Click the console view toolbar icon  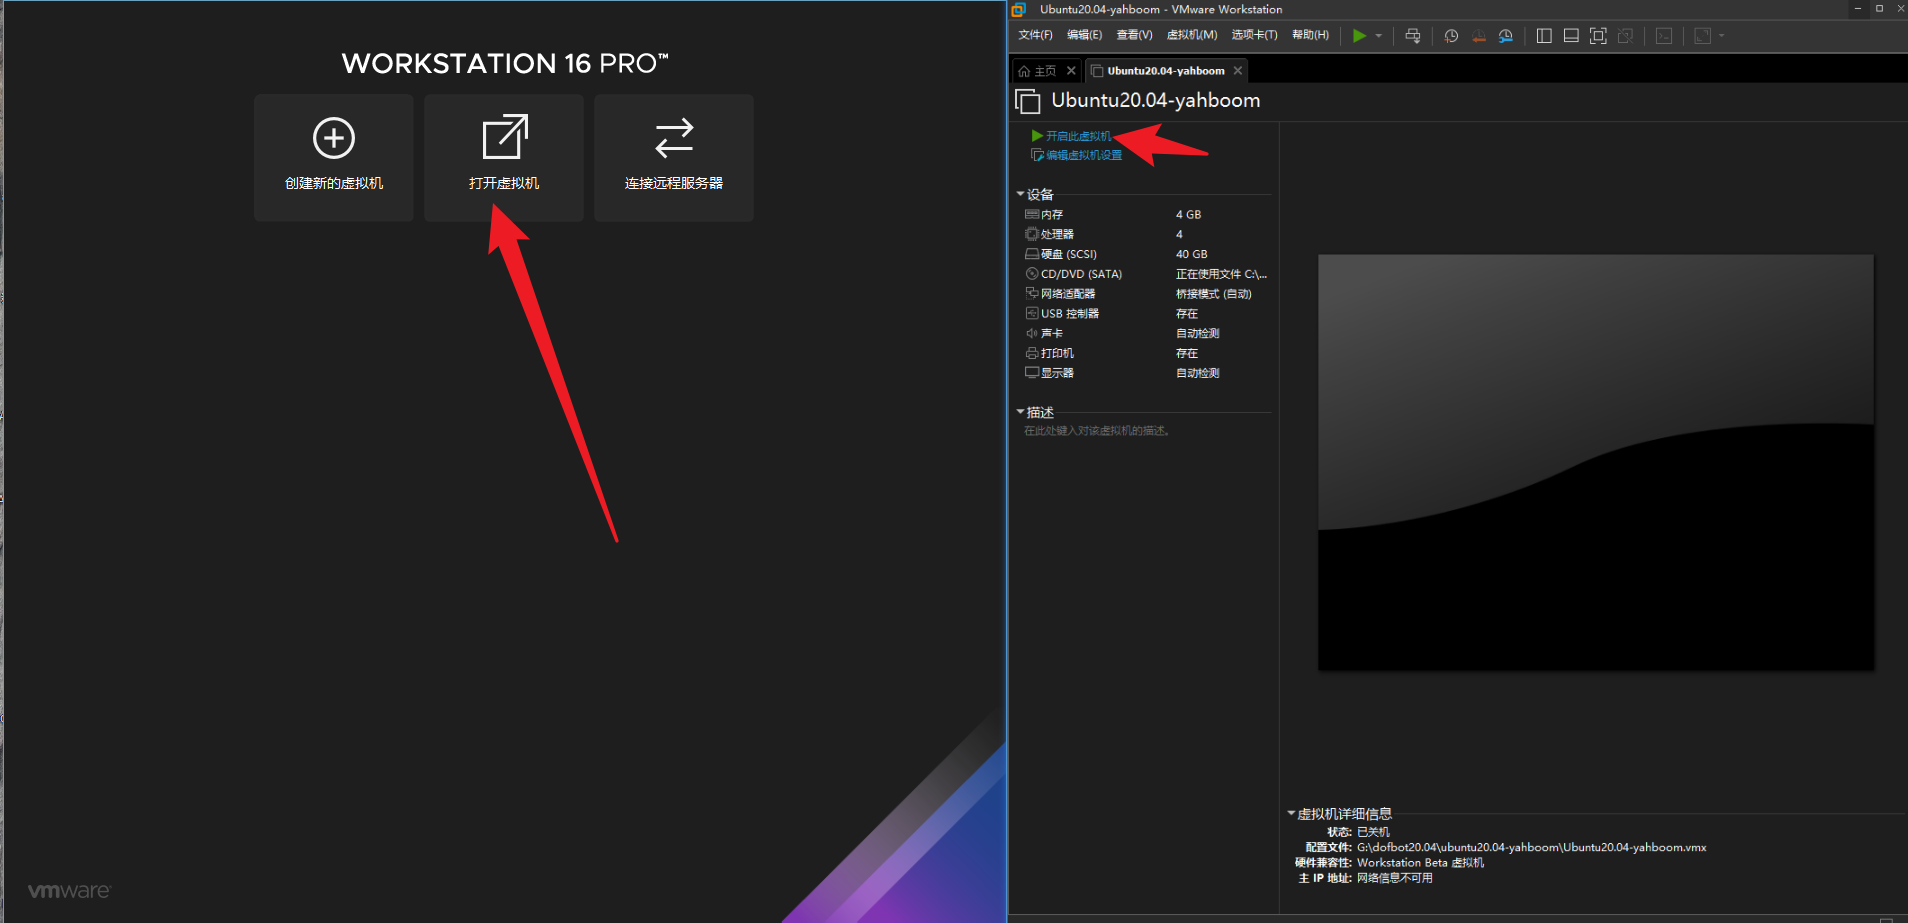tap(1664, 36)
